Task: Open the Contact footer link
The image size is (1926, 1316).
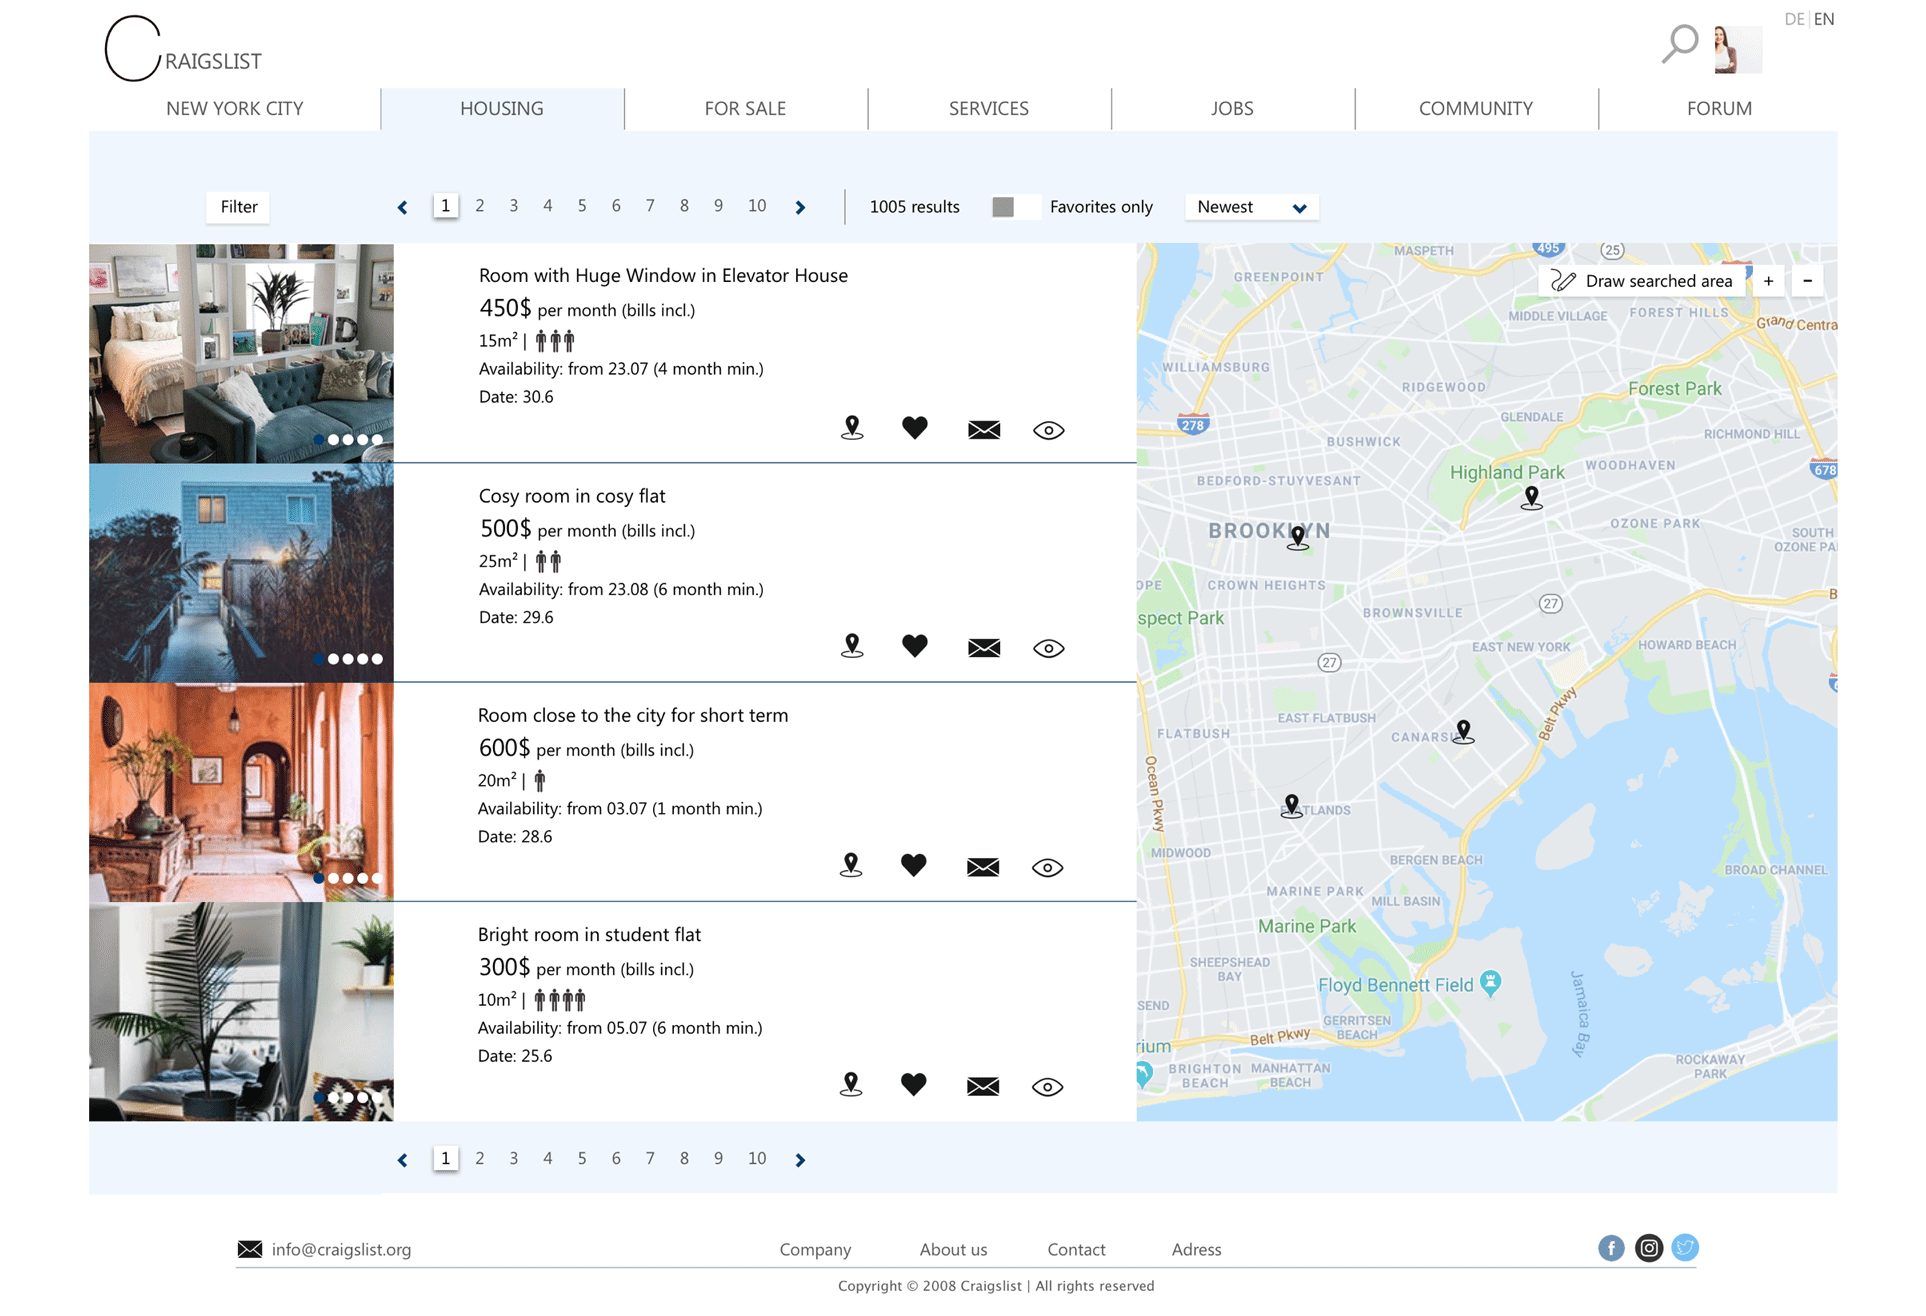Action: (x=1076, y=1249)
